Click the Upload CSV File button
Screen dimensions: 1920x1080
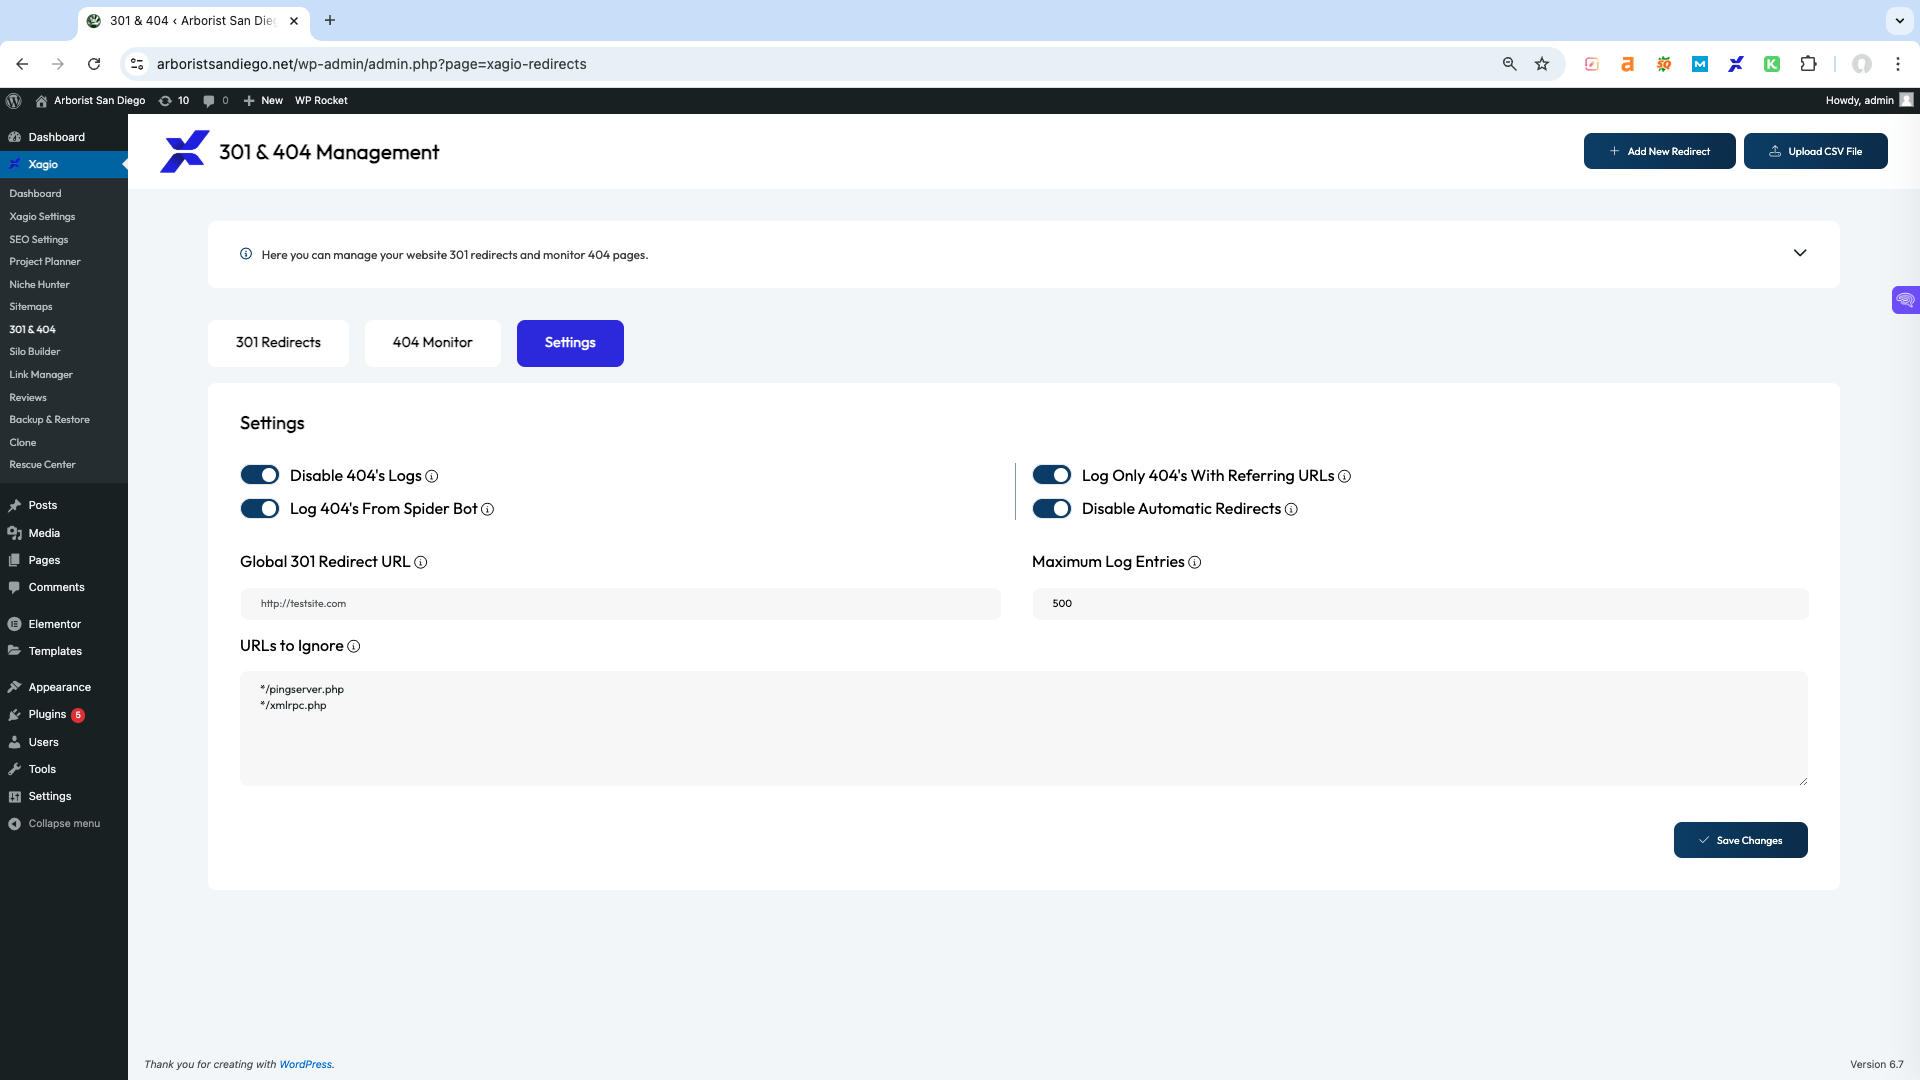[1816, 151]
